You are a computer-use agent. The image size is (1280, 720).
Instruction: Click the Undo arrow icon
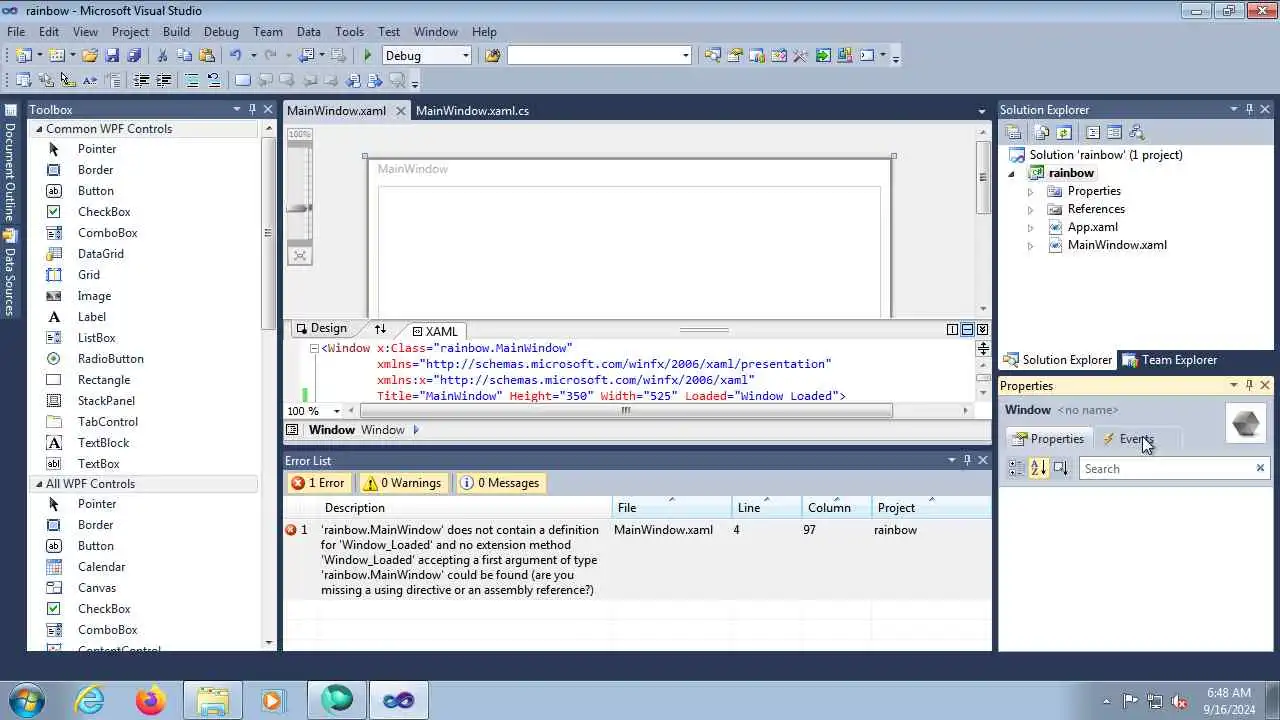click(x=236, y=56)
